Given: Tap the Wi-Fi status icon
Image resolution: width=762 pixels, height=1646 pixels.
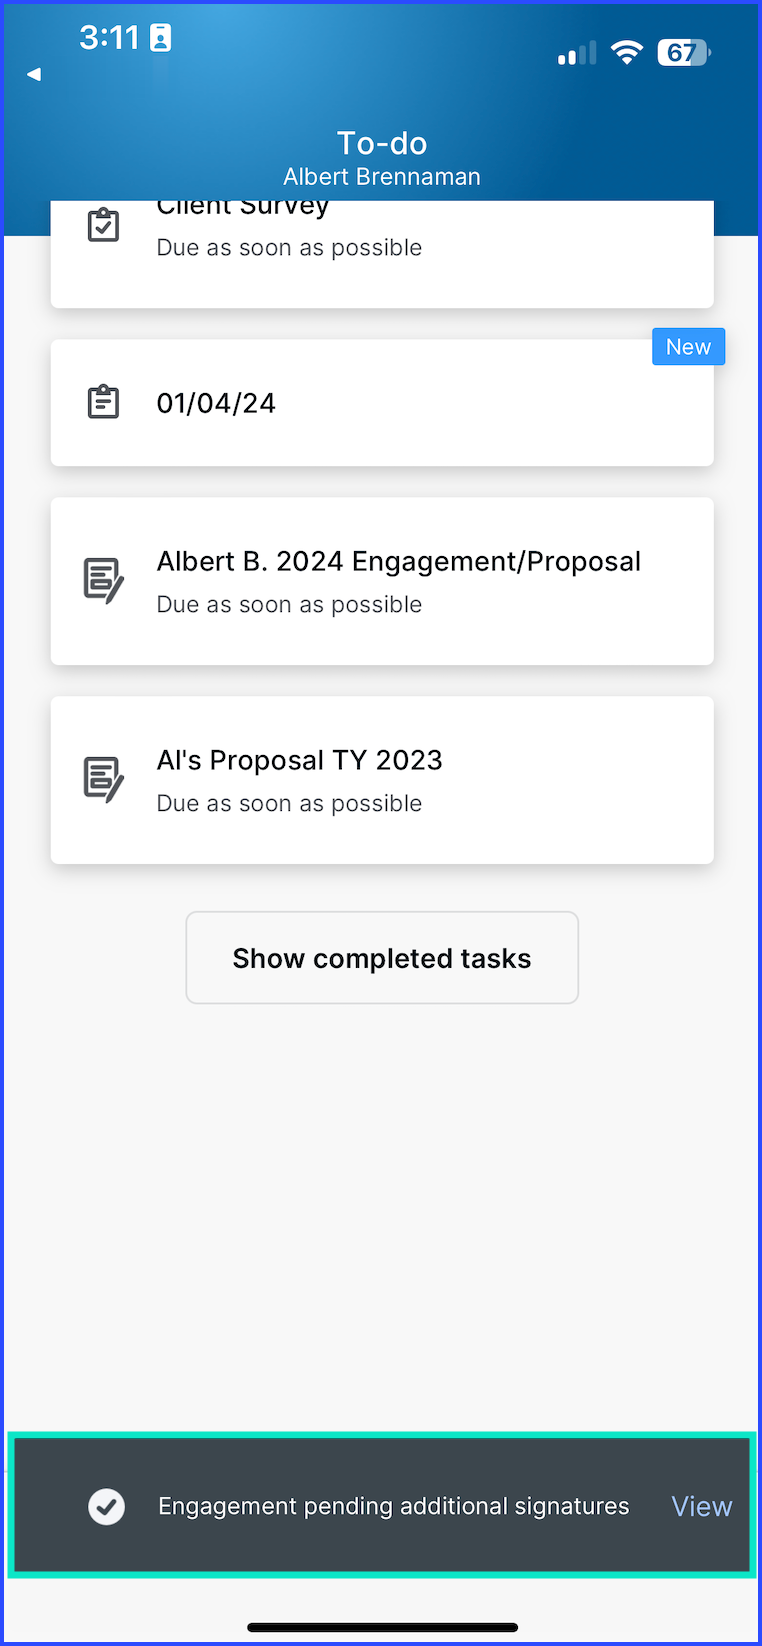Looking at the screenshot, I should [627, 53].
